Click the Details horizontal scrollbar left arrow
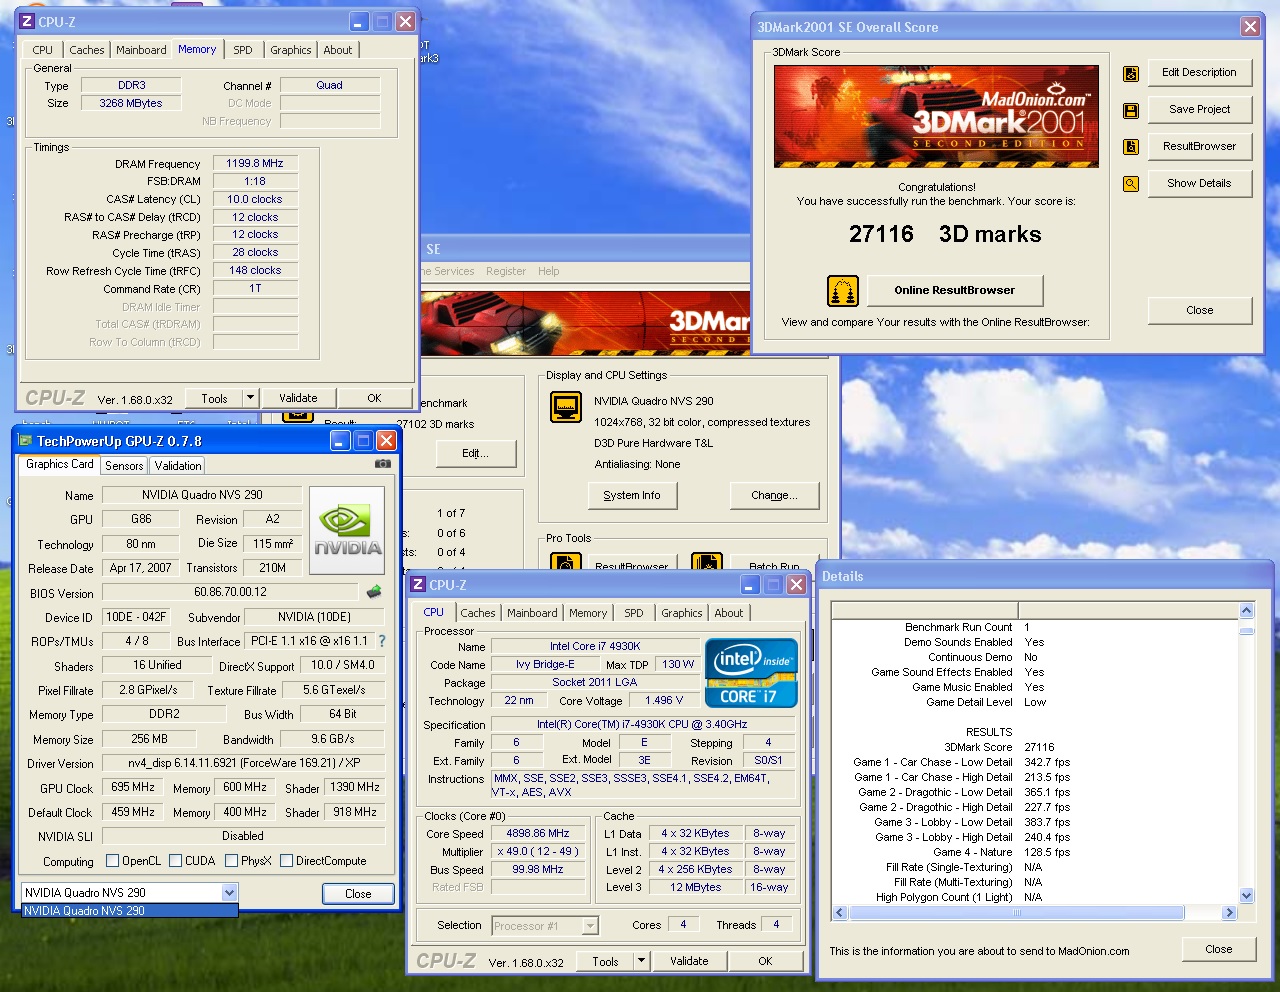Screen dimensions: 1280x992 pos(840,913)
